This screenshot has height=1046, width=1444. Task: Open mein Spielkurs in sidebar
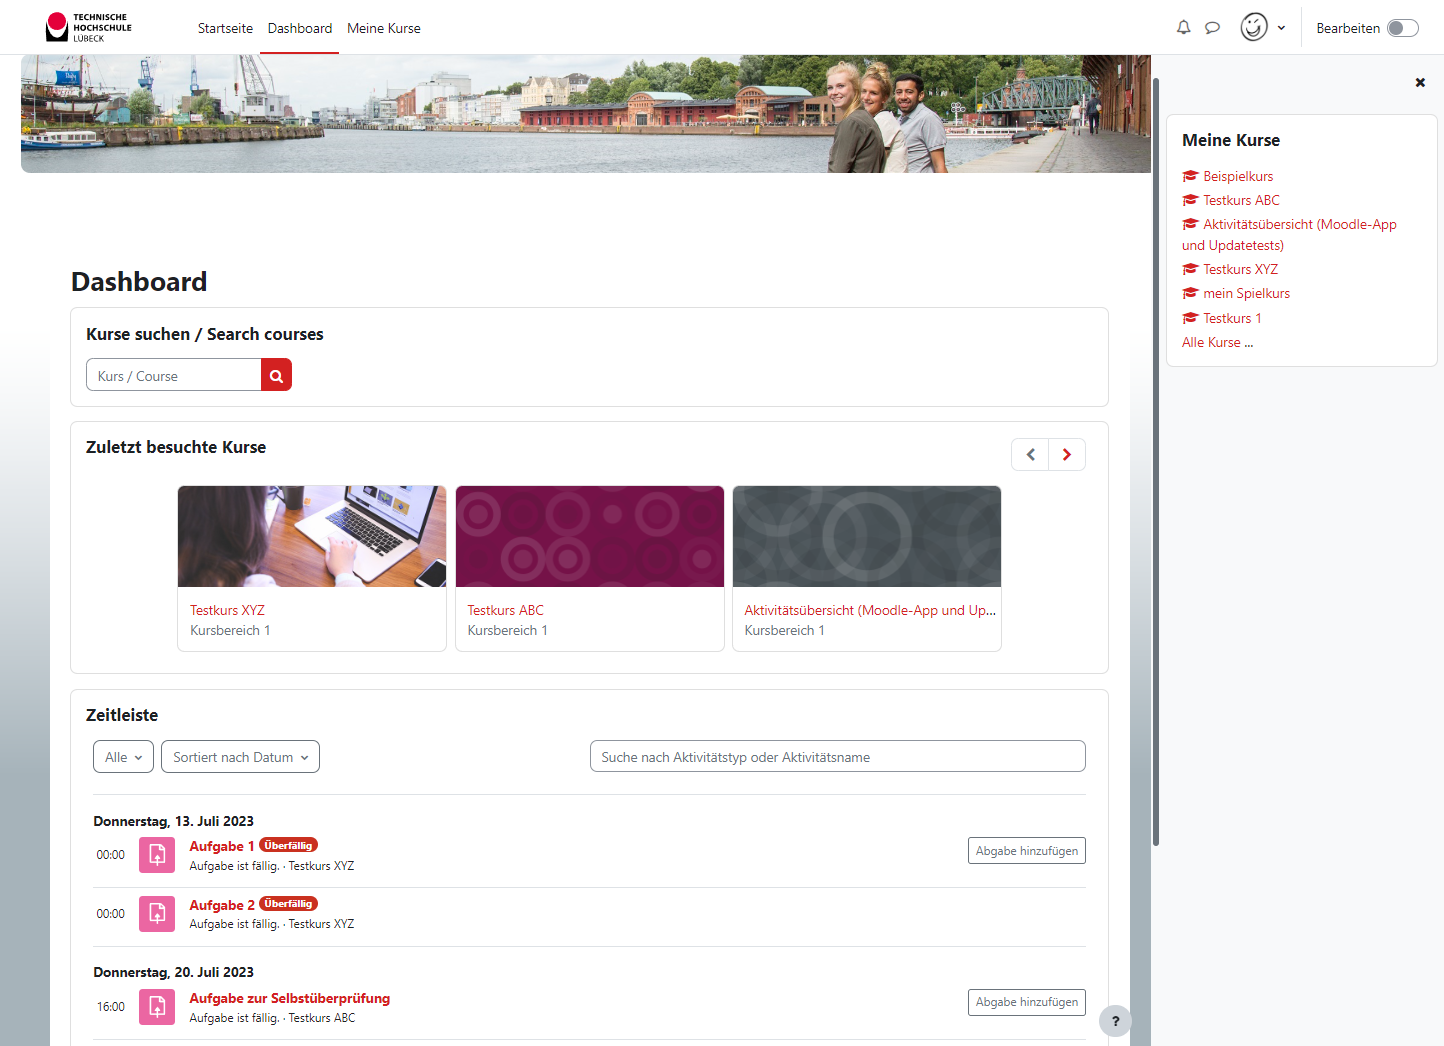[x=1246, y=293]
